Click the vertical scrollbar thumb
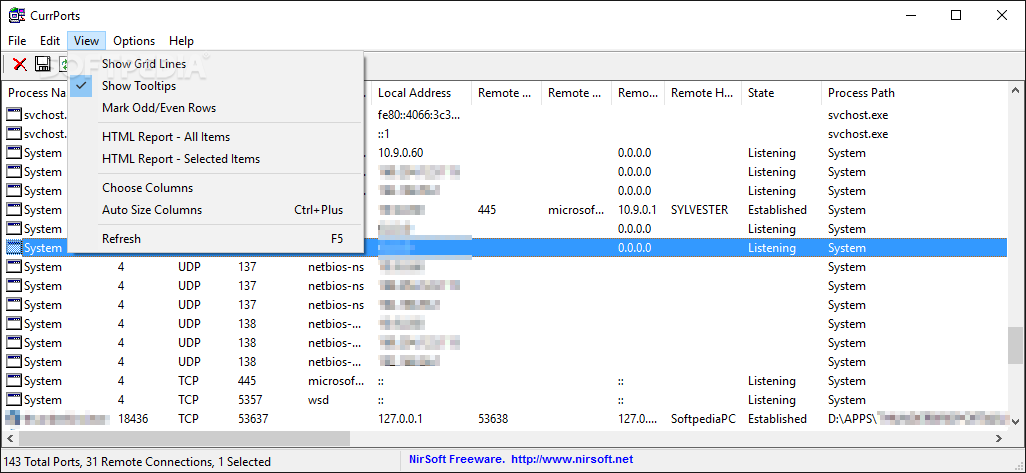Image resolution: width=1026 pixels, height=473 pixels. pos(1015,344)
